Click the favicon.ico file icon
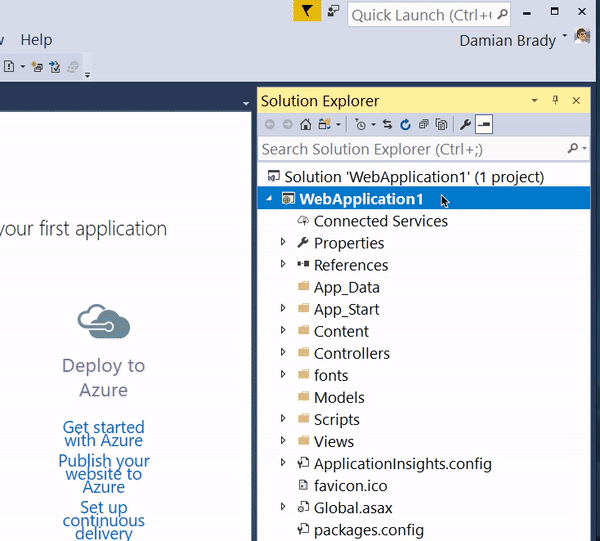Screen dimensions: 600x541 303,485
